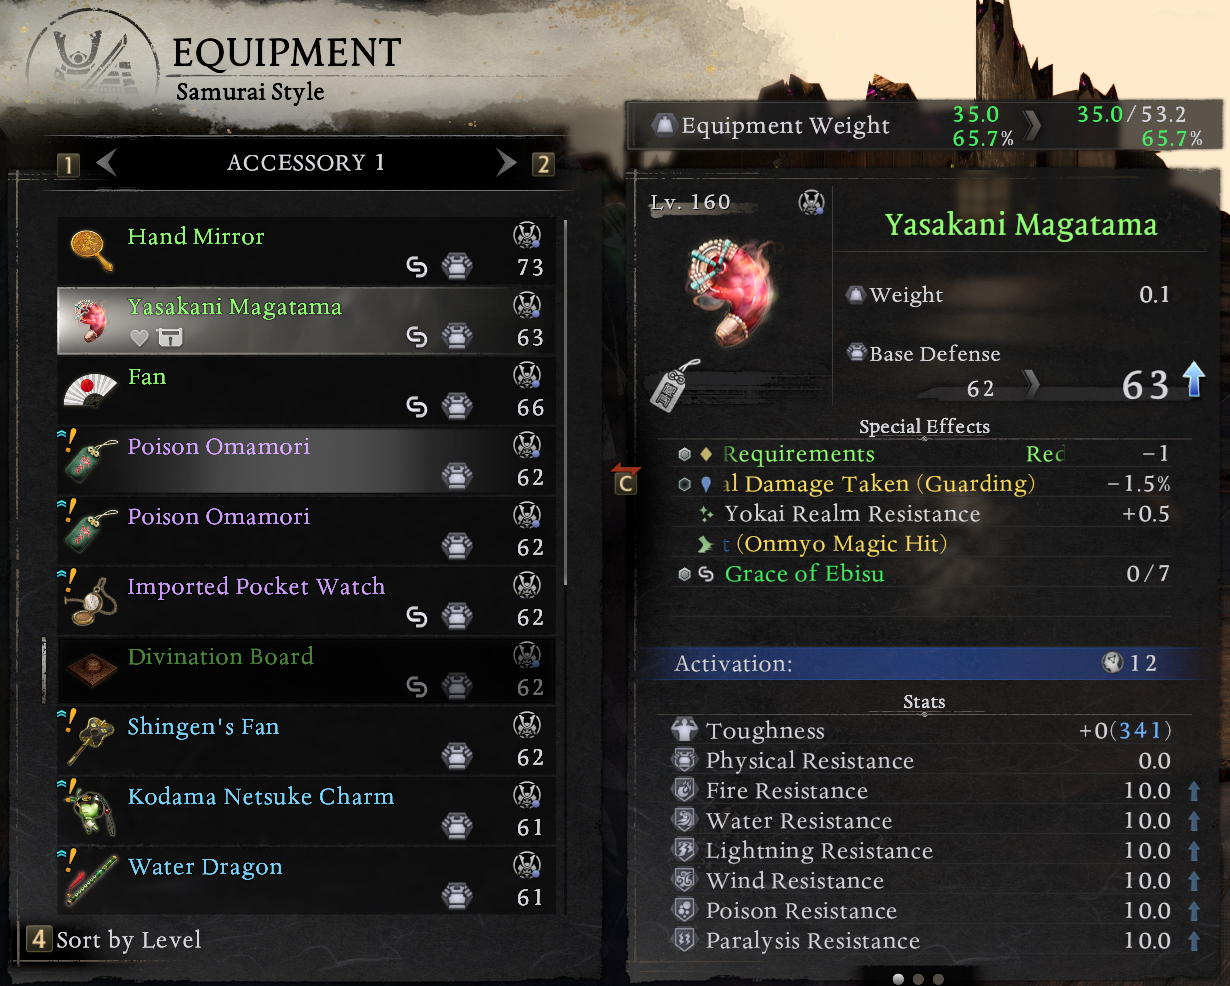Click the Activation bar showing 12
Screen dimensions: 1230x986
(x=921, y=664)
